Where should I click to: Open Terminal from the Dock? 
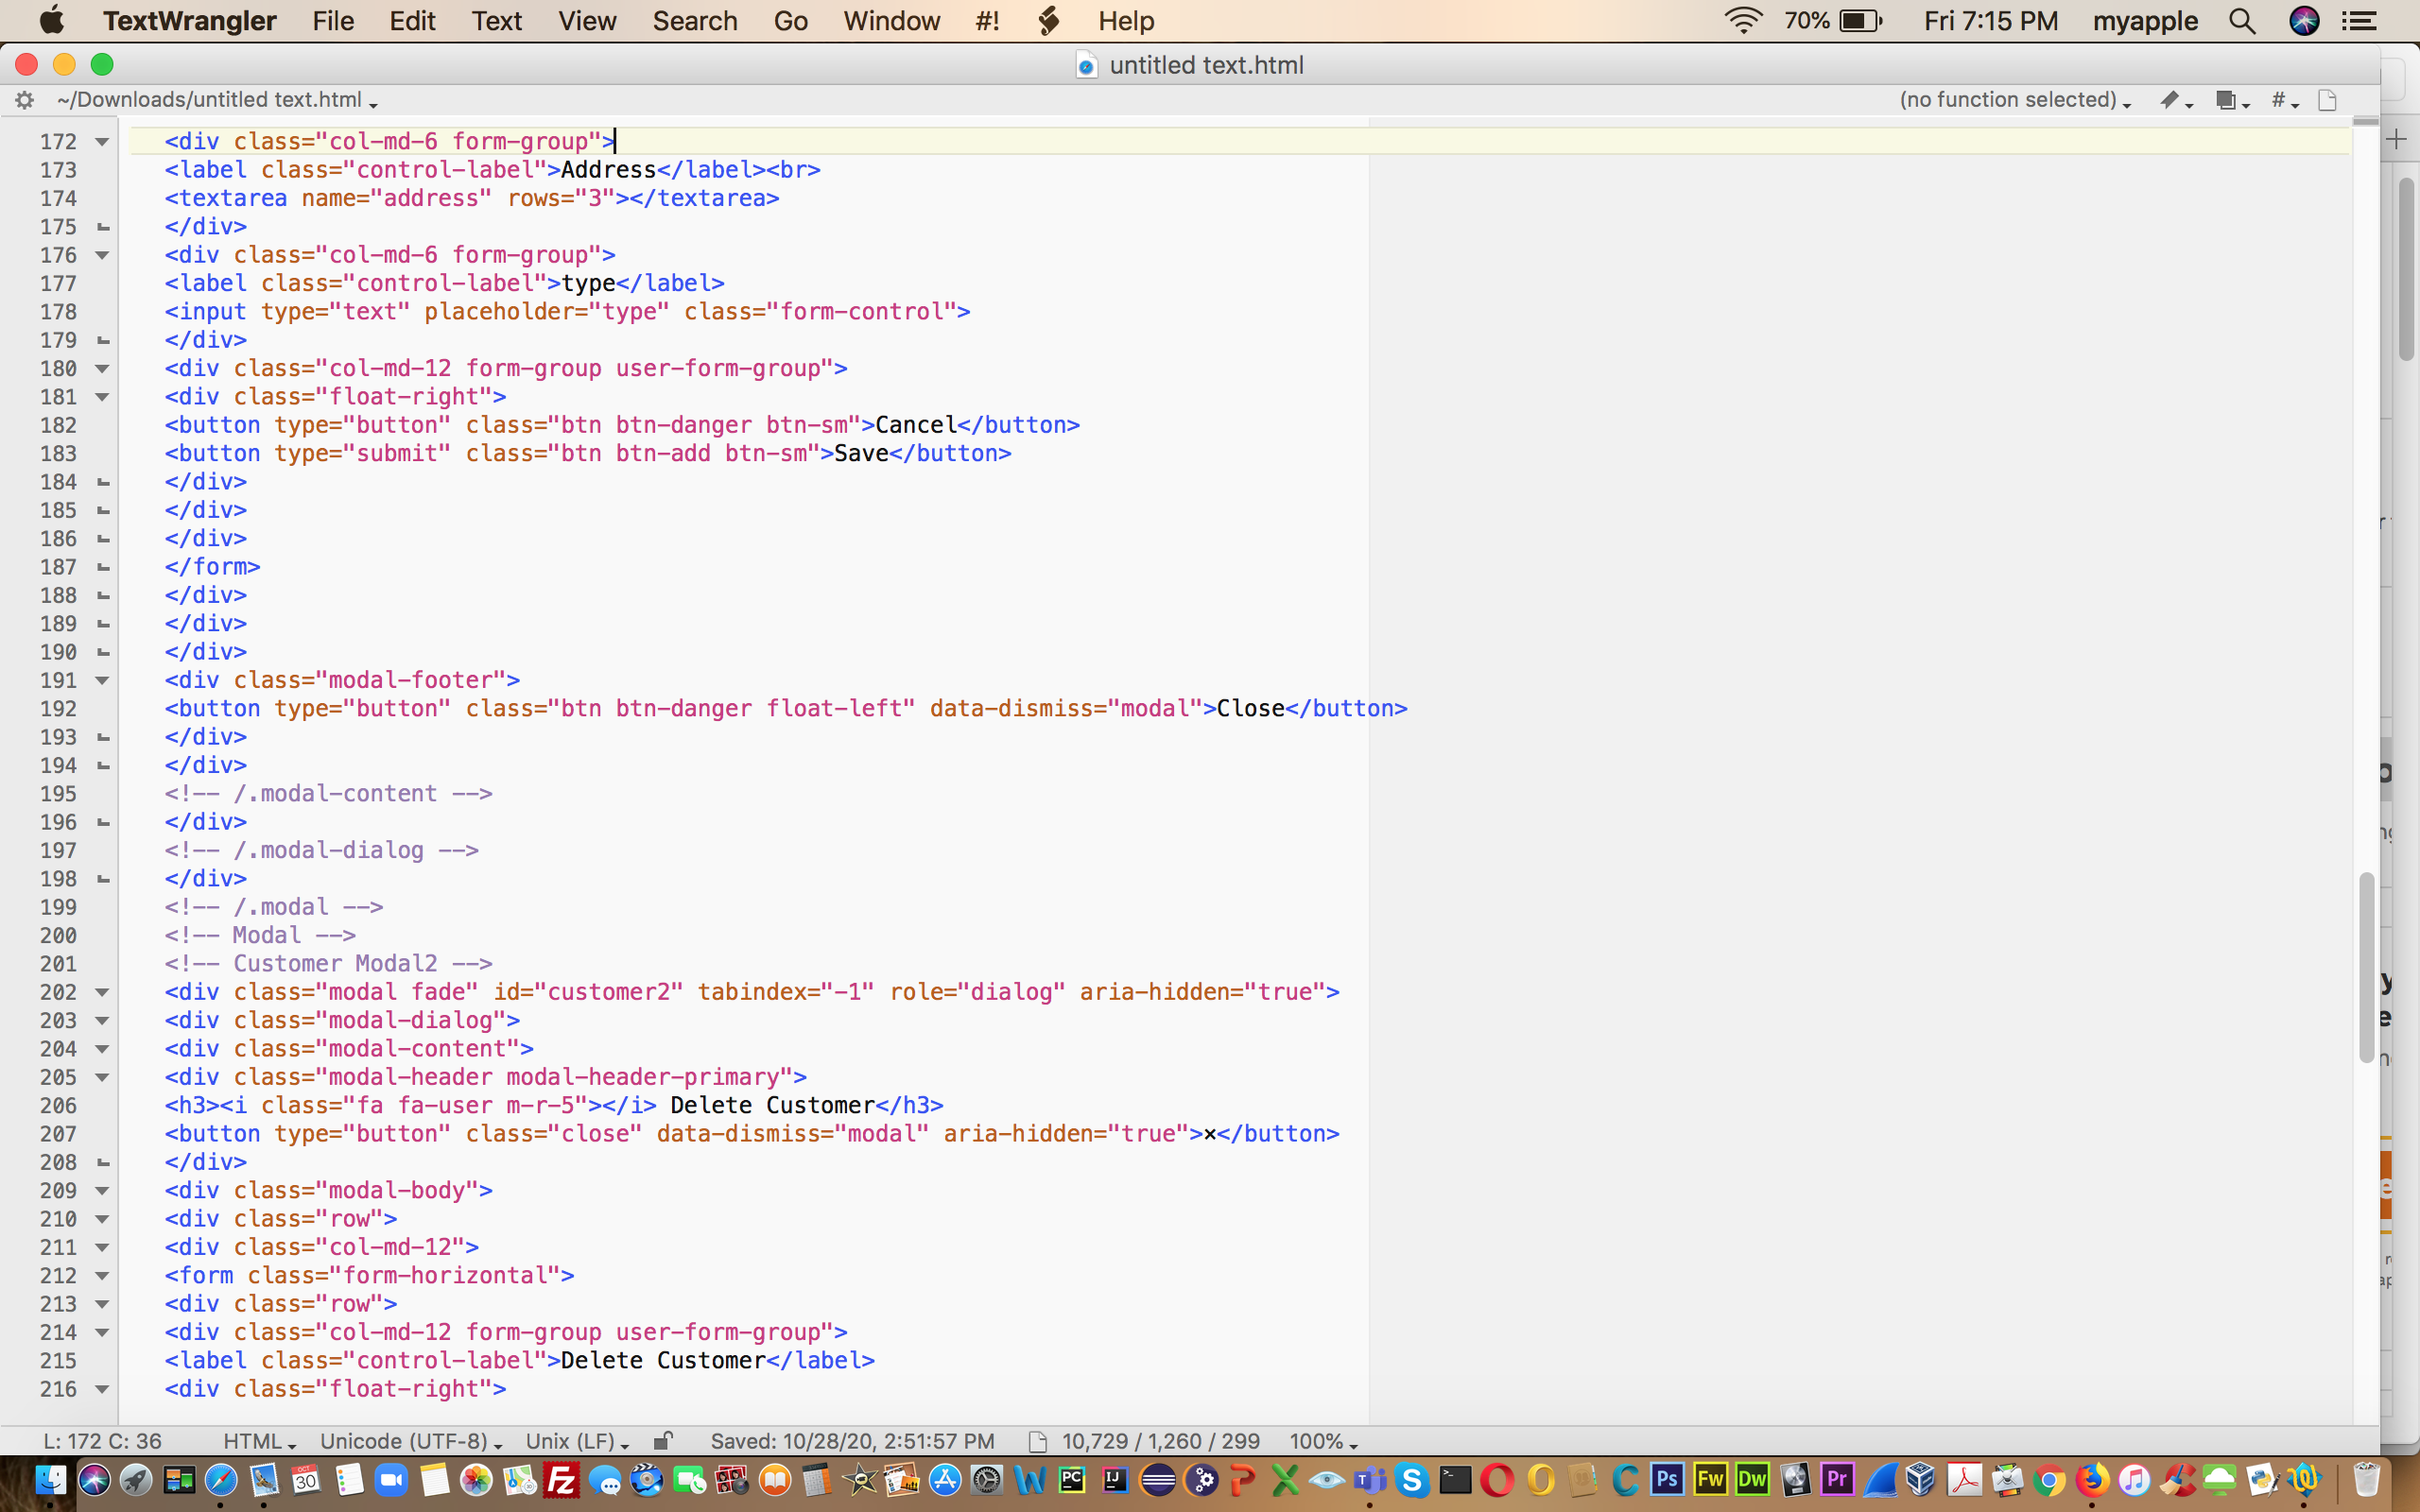pos(1455,1479)
